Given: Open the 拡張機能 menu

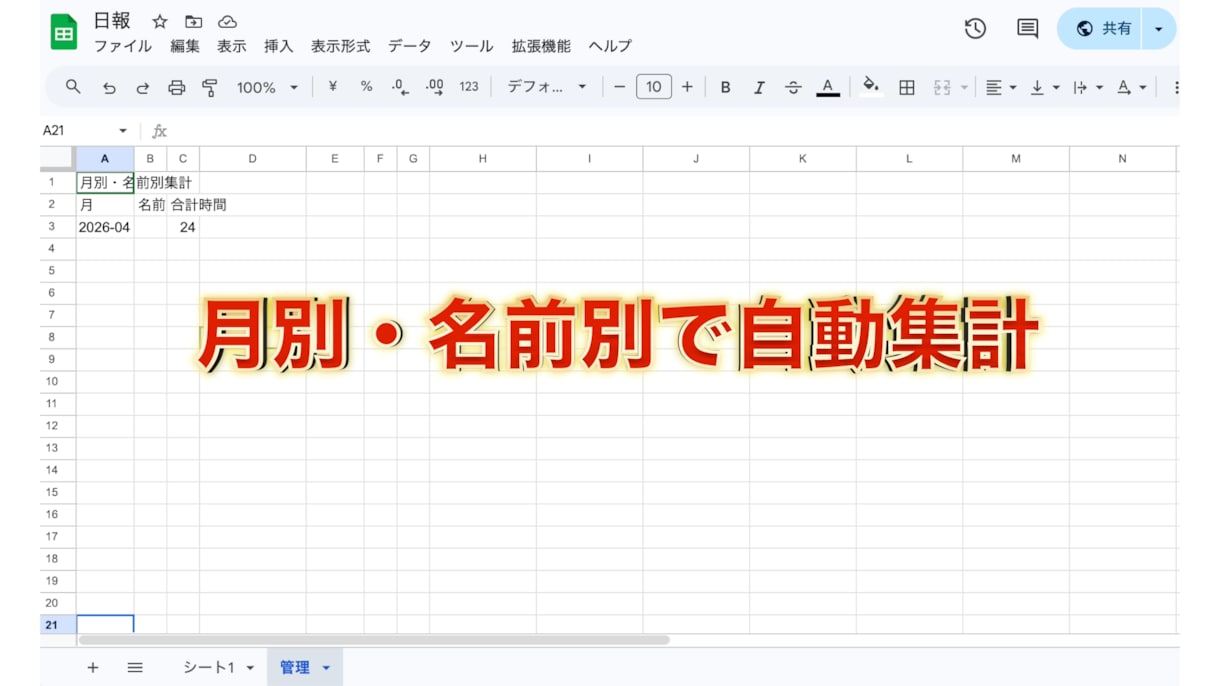Looking at the screenshot, I should pos(541,46).
